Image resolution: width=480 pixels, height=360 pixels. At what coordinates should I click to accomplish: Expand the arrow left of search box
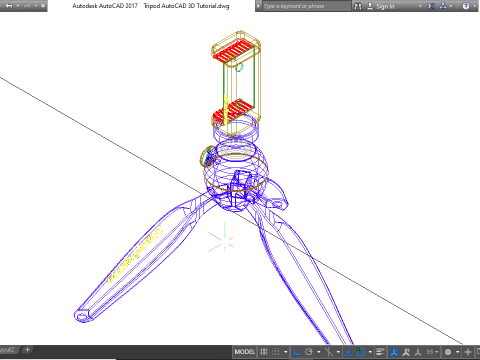coord(258,6)
